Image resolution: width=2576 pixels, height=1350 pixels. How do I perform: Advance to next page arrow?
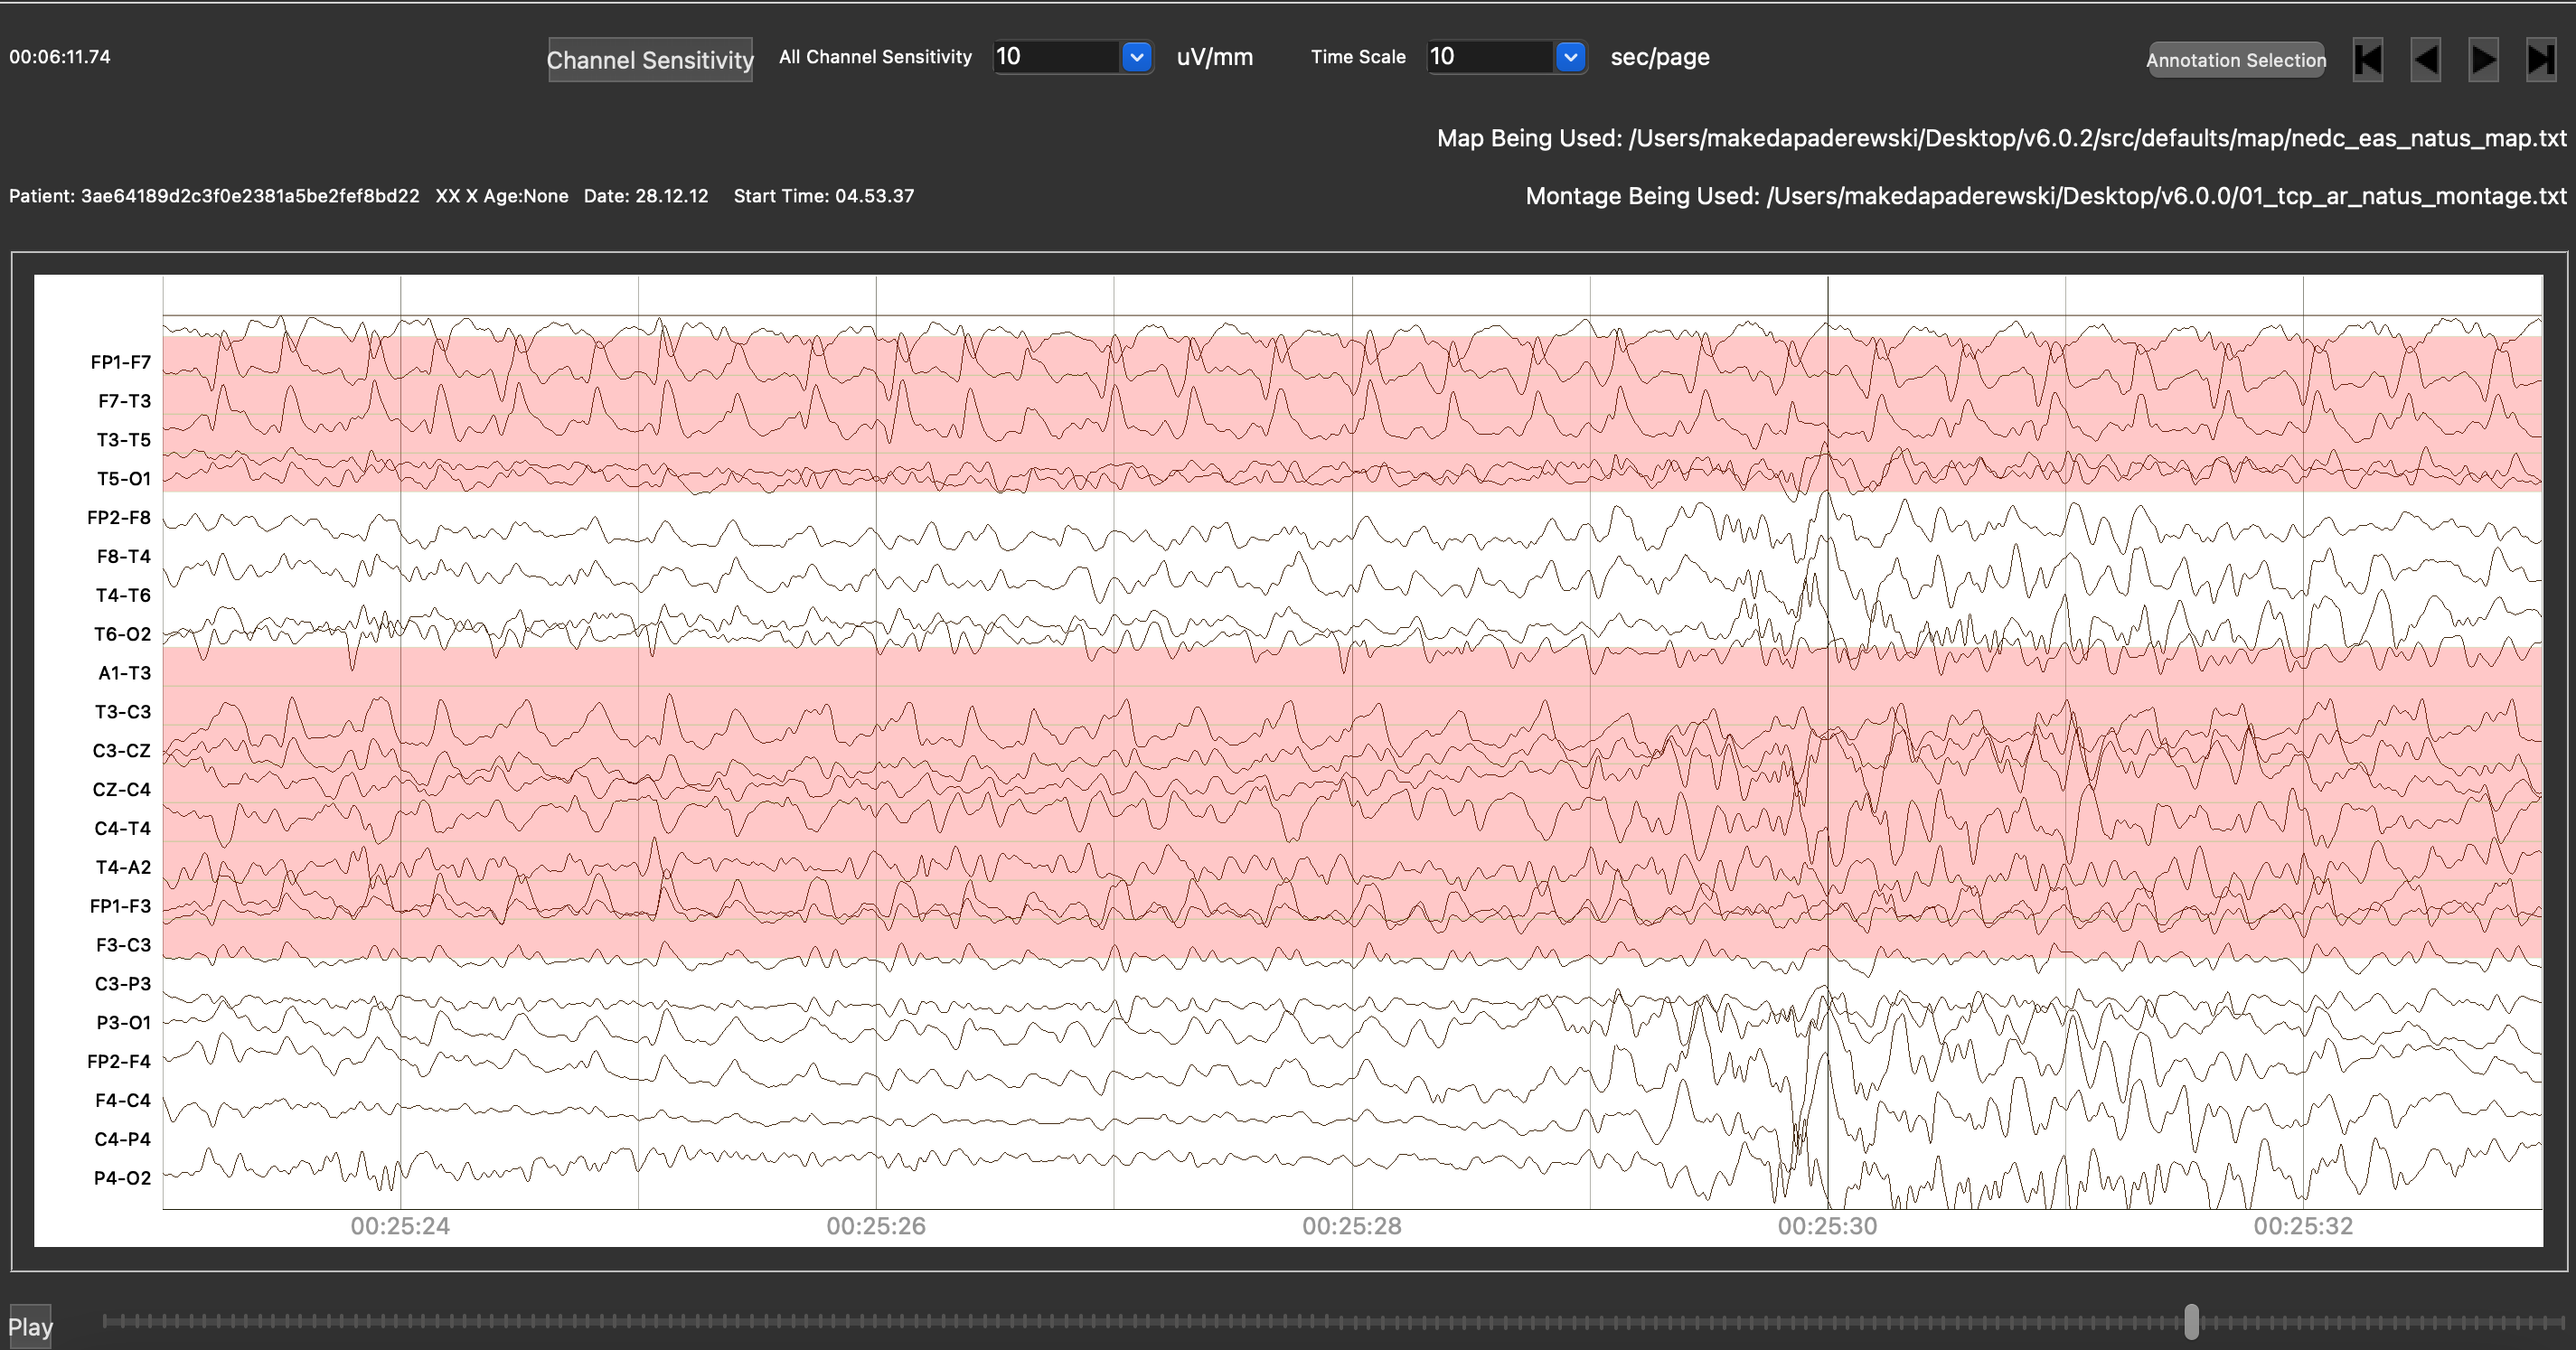pyautogui.click(x=2483, y=60)
